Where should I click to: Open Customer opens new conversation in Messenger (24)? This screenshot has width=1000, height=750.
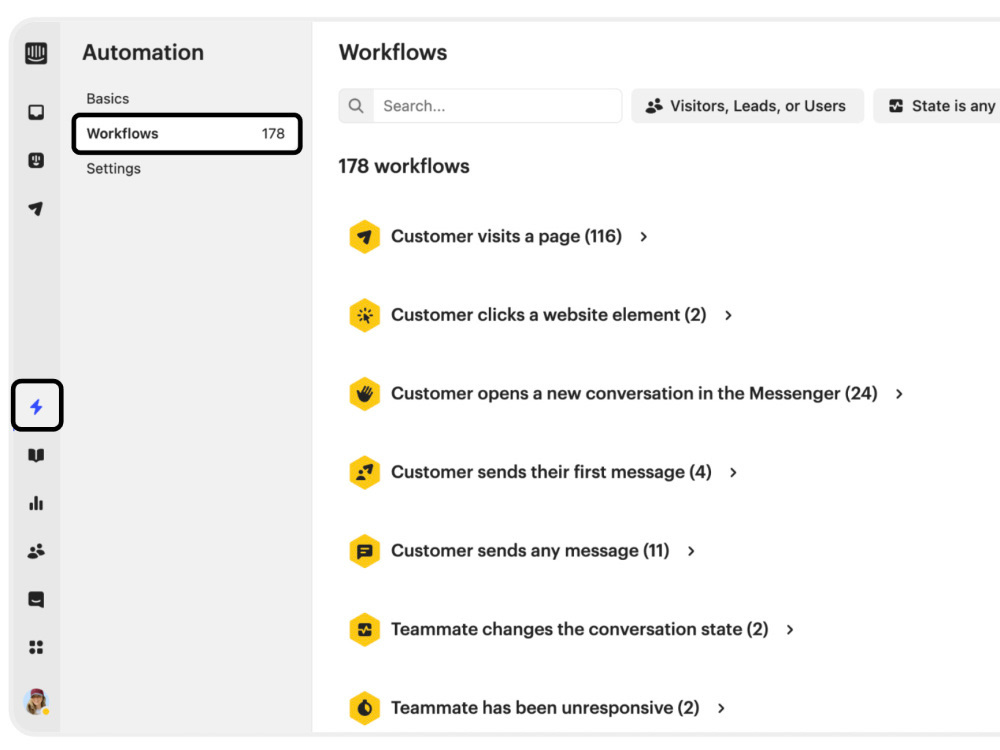tap(634, 393)
